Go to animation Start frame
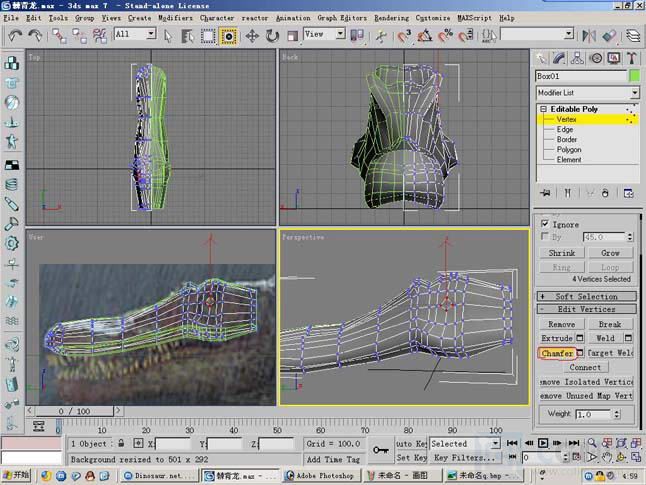Viewport: 646px width, 485px height. [x=512, y=443]
